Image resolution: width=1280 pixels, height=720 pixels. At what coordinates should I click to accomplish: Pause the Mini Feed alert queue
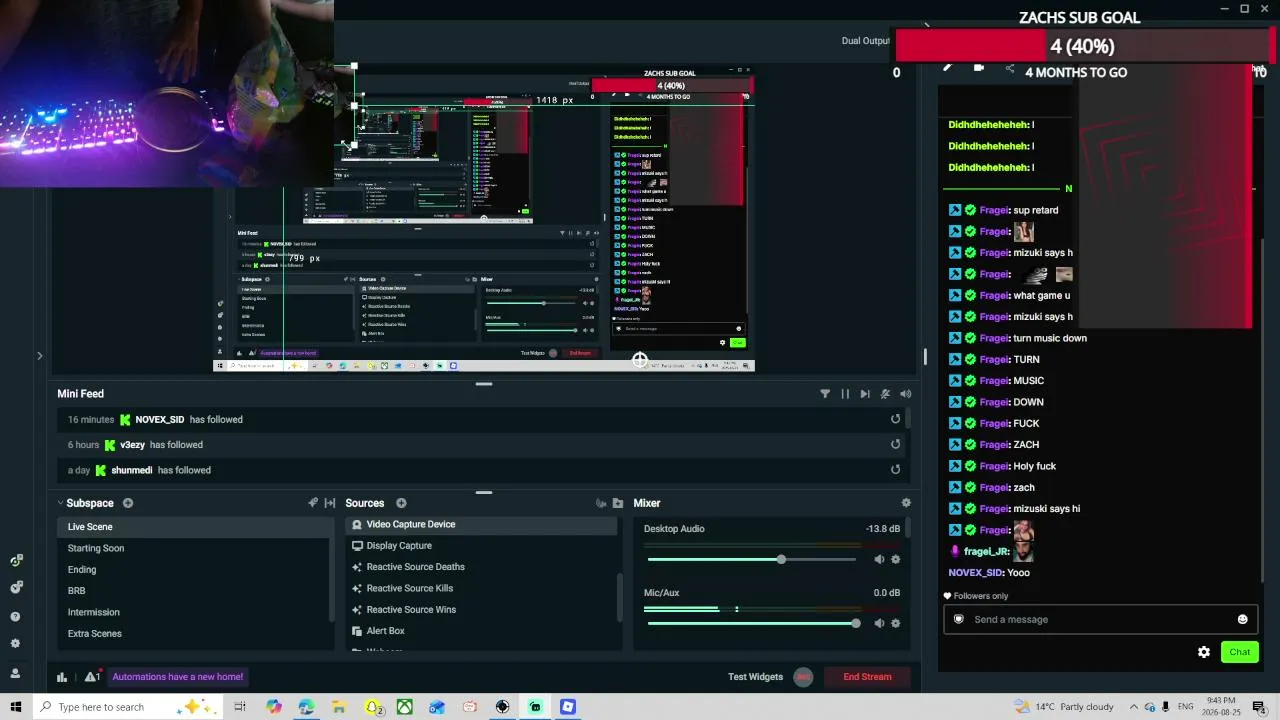tap(845, 394)
